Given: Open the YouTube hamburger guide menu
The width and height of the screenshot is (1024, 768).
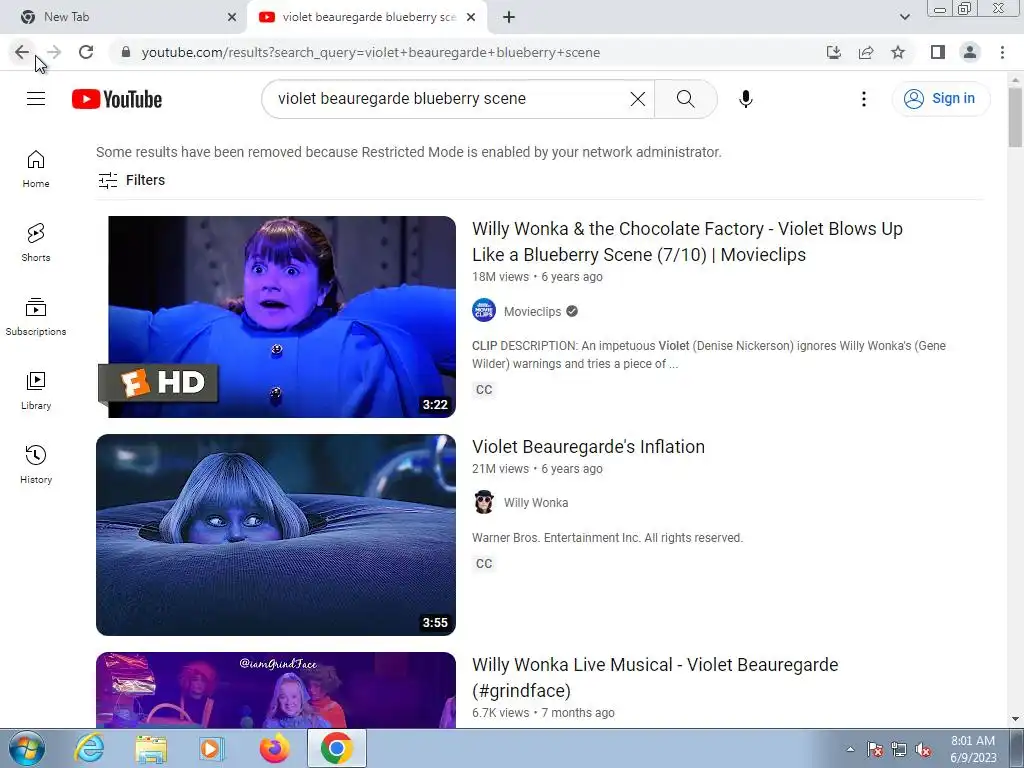Looking at the screenshot, I should pos(36,99).
